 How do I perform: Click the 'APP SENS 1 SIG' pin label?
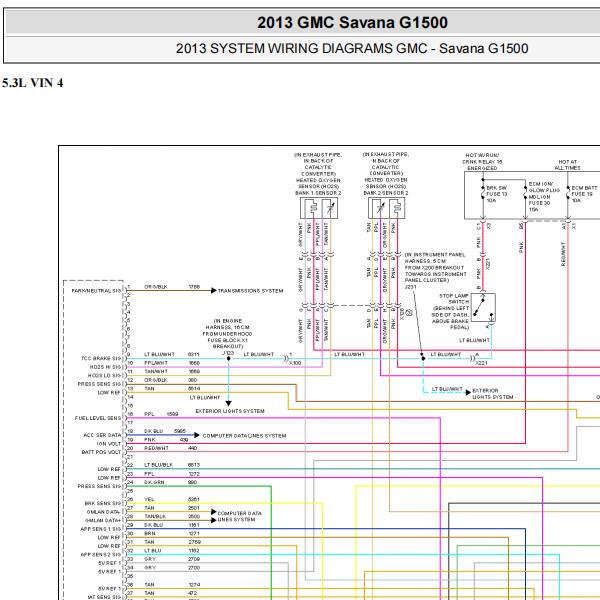click(x=101, y=529)
